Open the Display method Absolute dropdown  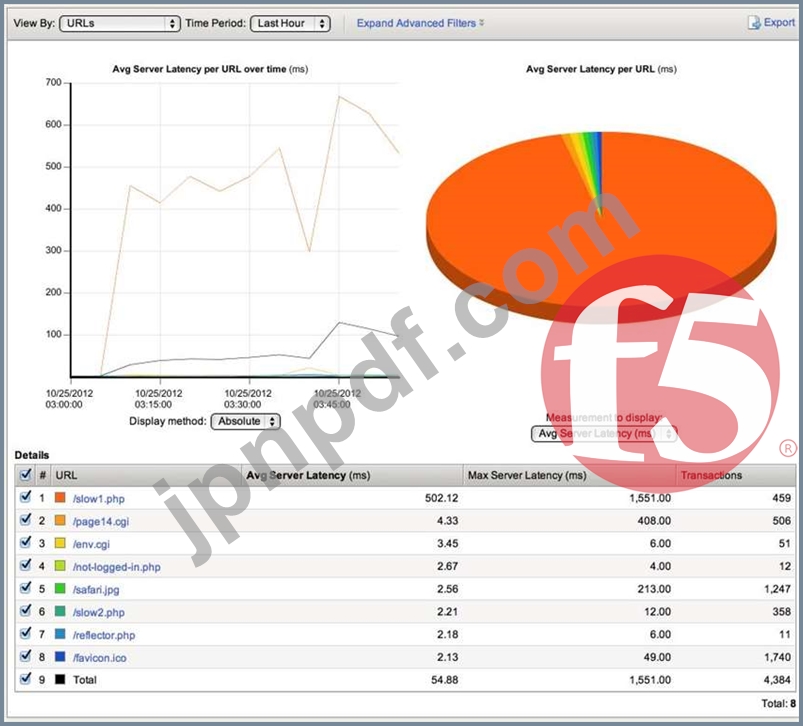[x=245, y=421]
